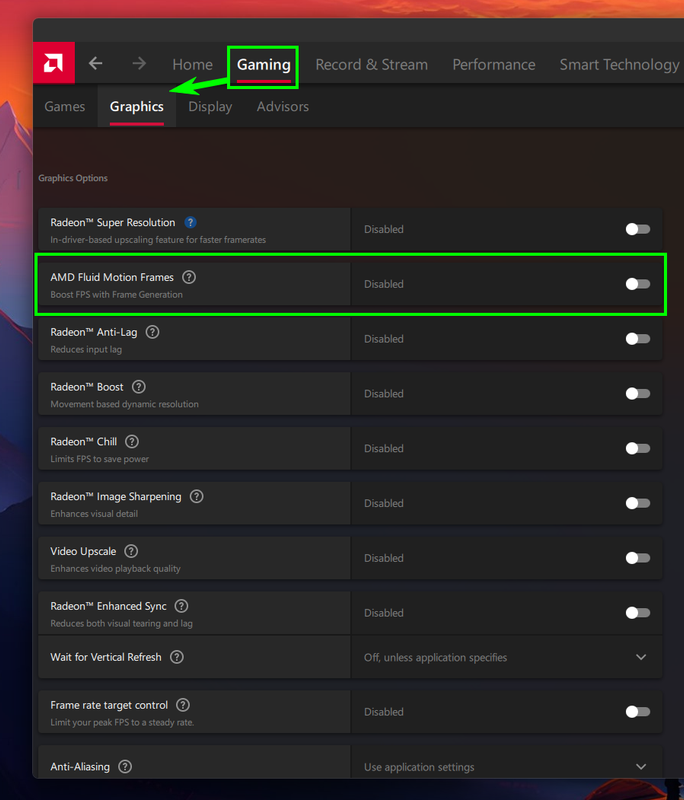The width and height of the screenshot is (684, 800).
Task: Enable Frame rate target control toggle
Action: [638, 712]
